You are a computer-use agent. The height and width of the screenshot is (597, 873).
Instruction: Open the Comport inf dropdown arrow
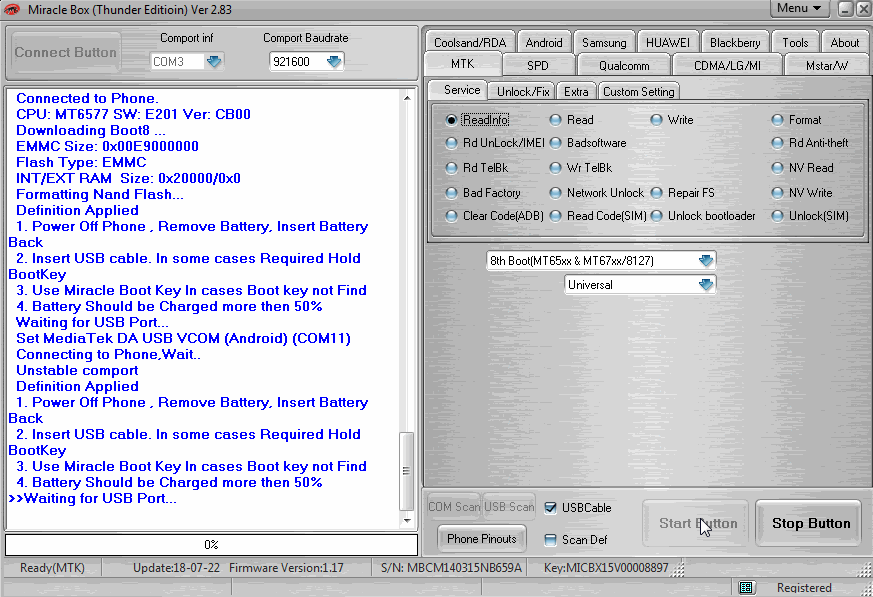click(214, 61)
